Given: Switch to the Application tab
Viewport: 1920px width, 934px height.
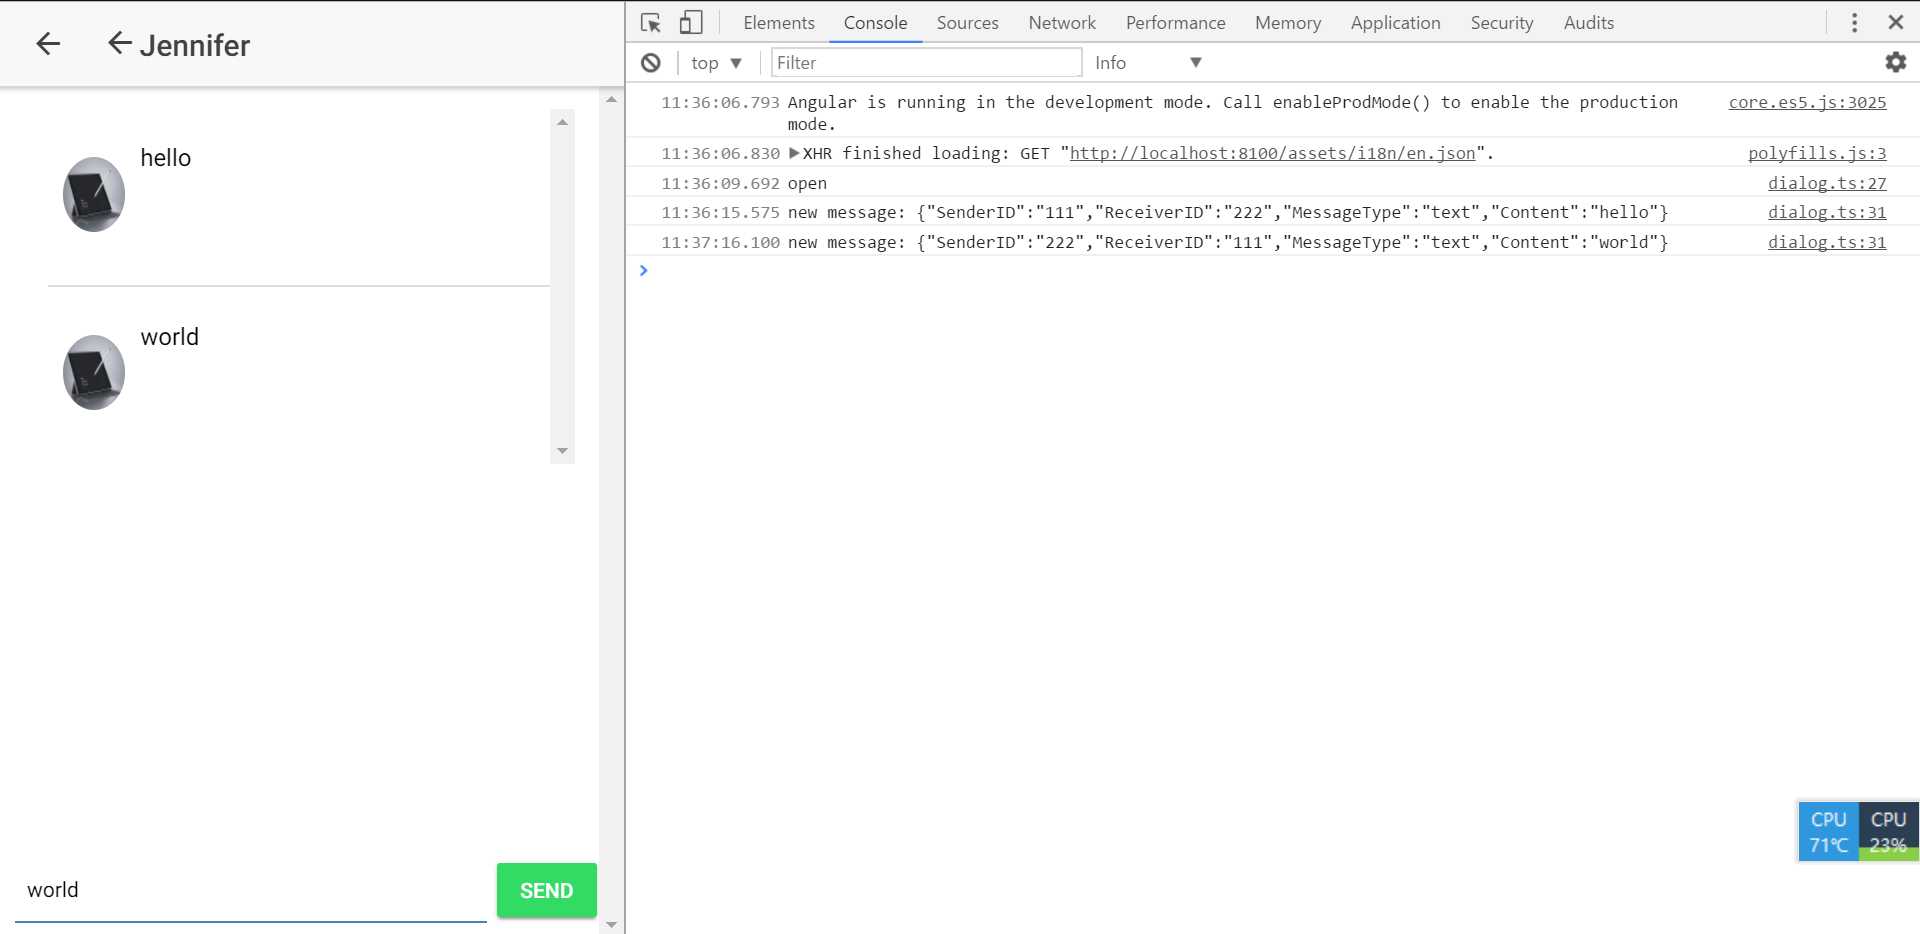Looking at the screenshot, I should tap(1395, 22).
